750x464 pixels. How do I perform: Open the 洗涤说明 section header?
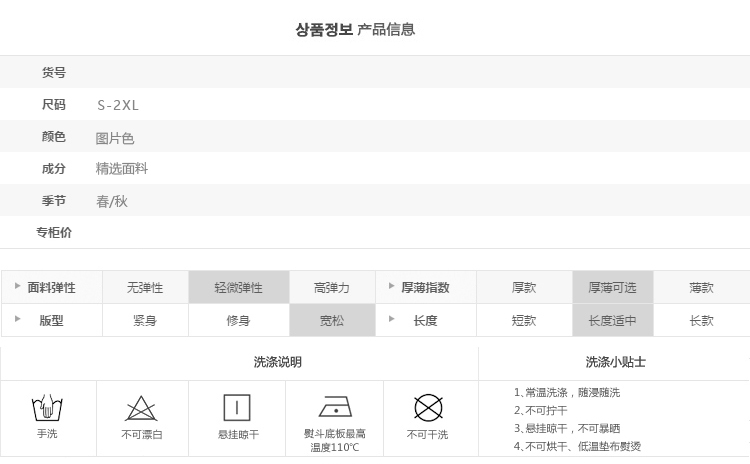click(x=277, y=362)
